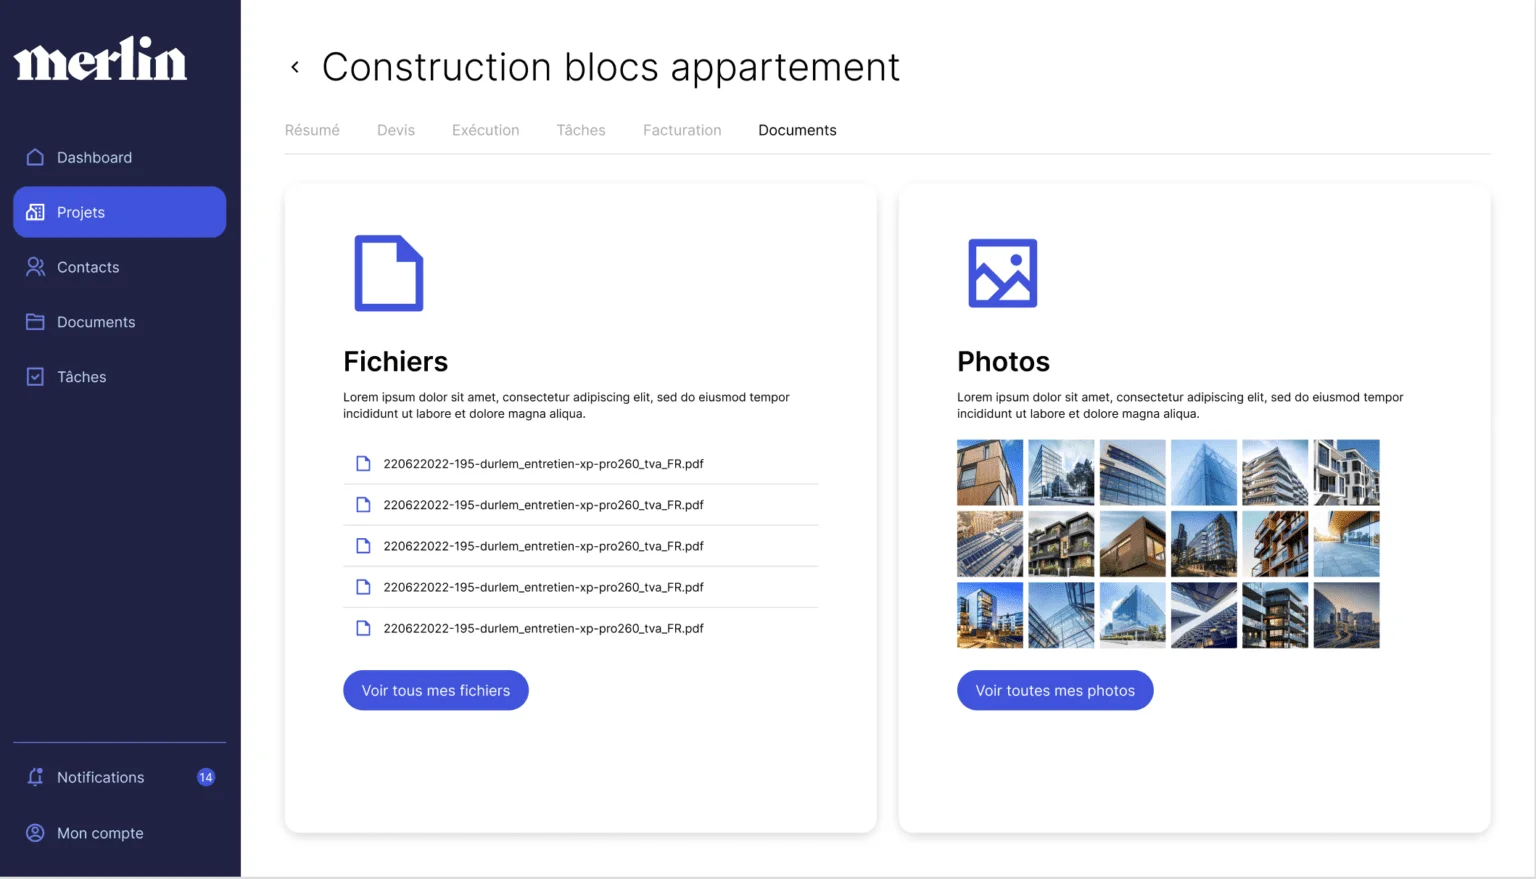
Task: Click the Contacts people icon
Action: (x=35, y=267)
